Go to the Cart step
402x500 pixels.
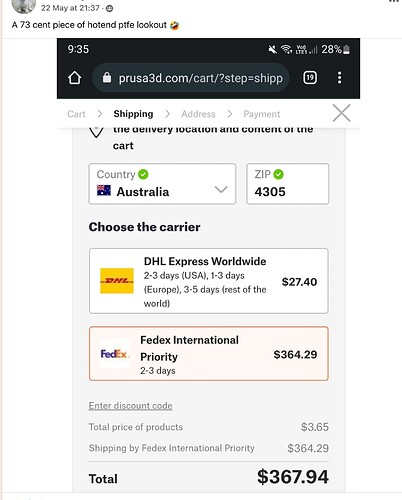[x=76, y=114]
